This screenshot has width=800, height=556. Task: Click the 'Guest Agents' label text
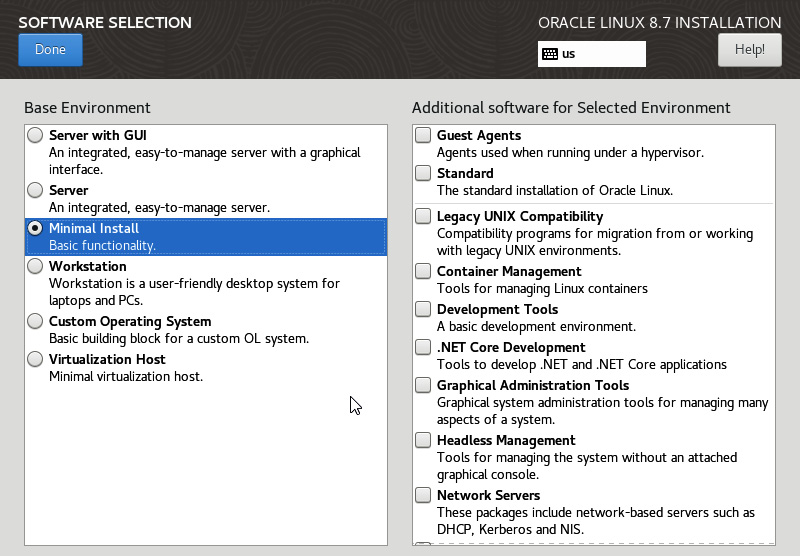pos(479,135)
